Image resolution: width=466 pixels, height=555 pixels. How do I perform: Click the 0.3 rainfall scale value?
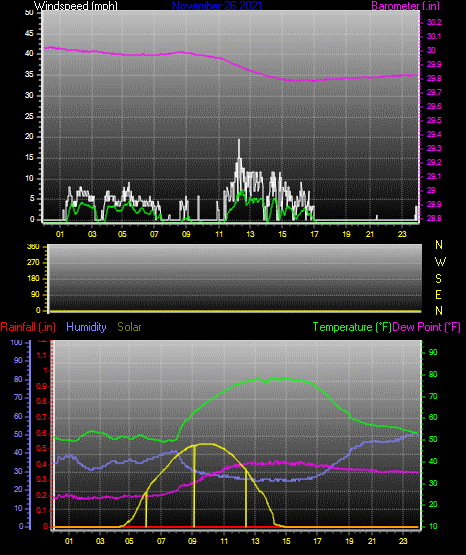tap(42, 479)
